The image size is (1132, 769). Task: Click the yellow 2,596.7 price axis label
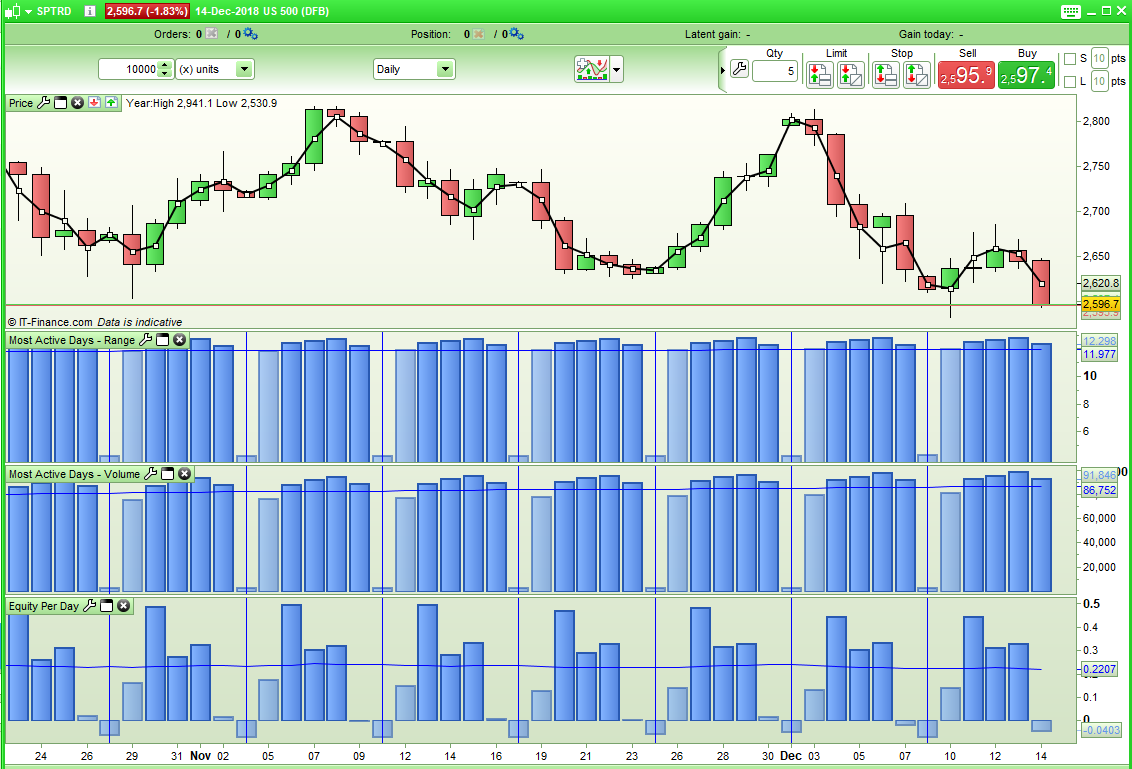[x=1101, y=304]
